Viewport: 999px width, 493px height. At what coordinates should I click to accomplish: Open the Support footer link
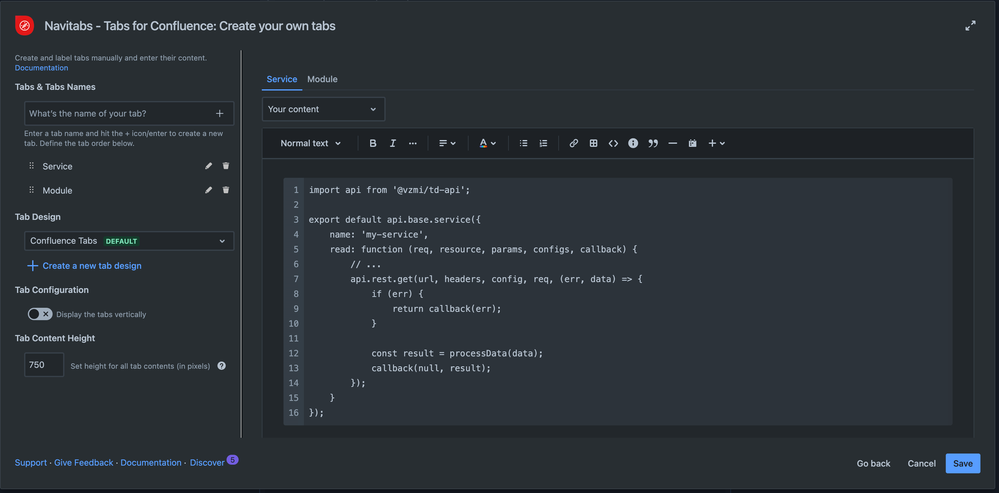click(x=31, y=462)
